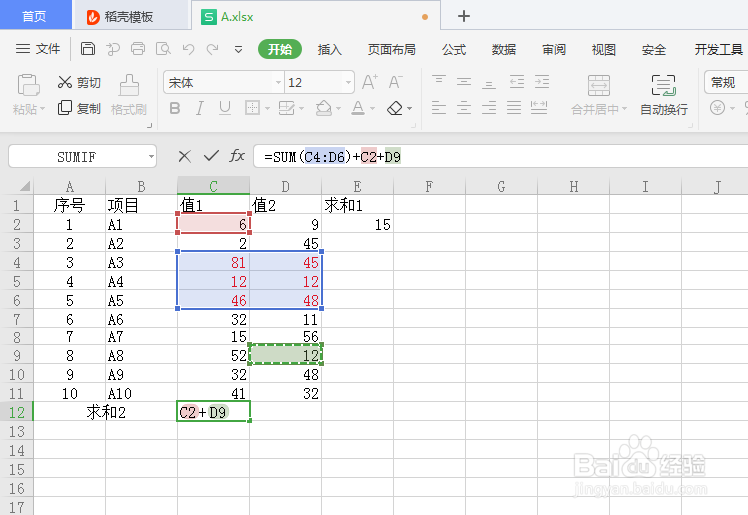Select column C header
Viewport: 748px width, 515px height.
coord(213,186)
